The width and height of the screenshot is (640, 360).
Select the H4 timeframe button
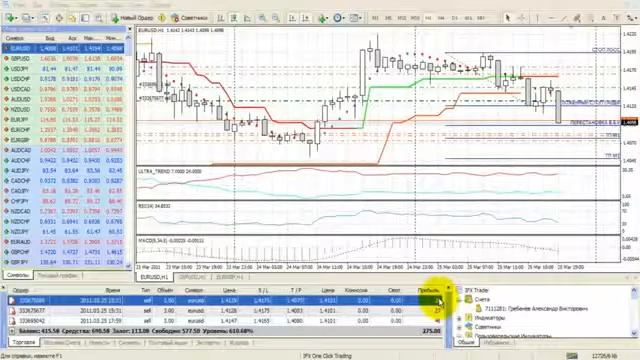point(441,18)
